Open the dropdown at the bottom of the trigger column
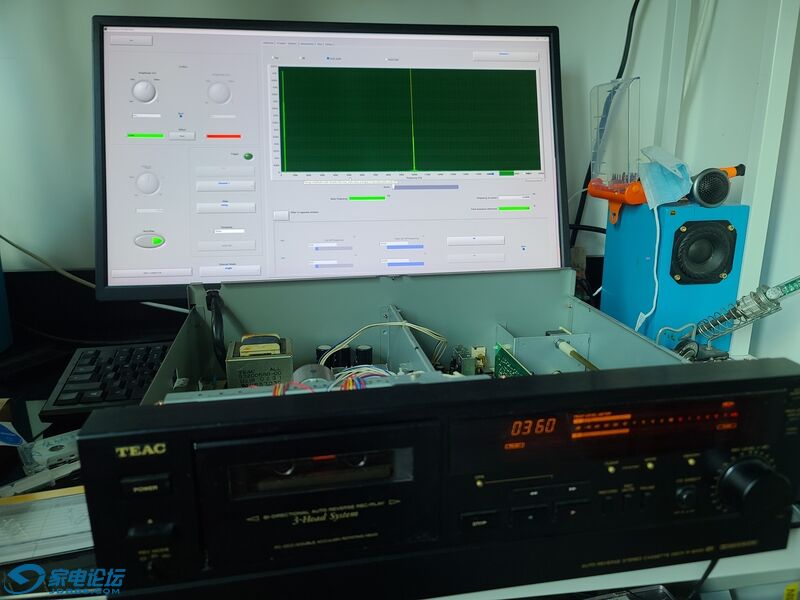 coord(229,270)
